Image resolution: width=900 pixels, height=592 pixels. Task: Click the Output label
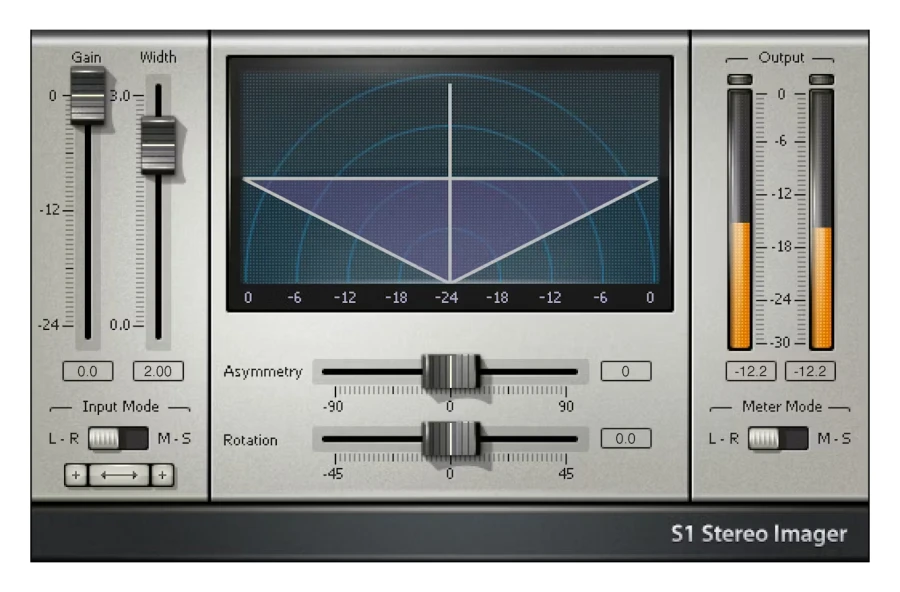pyautogui.click(x=781, y=57)
